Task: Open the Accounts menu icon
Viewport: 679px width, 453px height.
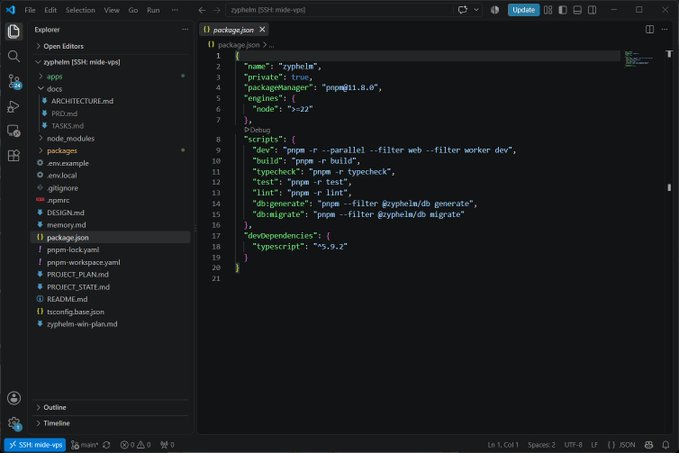Action: click(13, 398)
